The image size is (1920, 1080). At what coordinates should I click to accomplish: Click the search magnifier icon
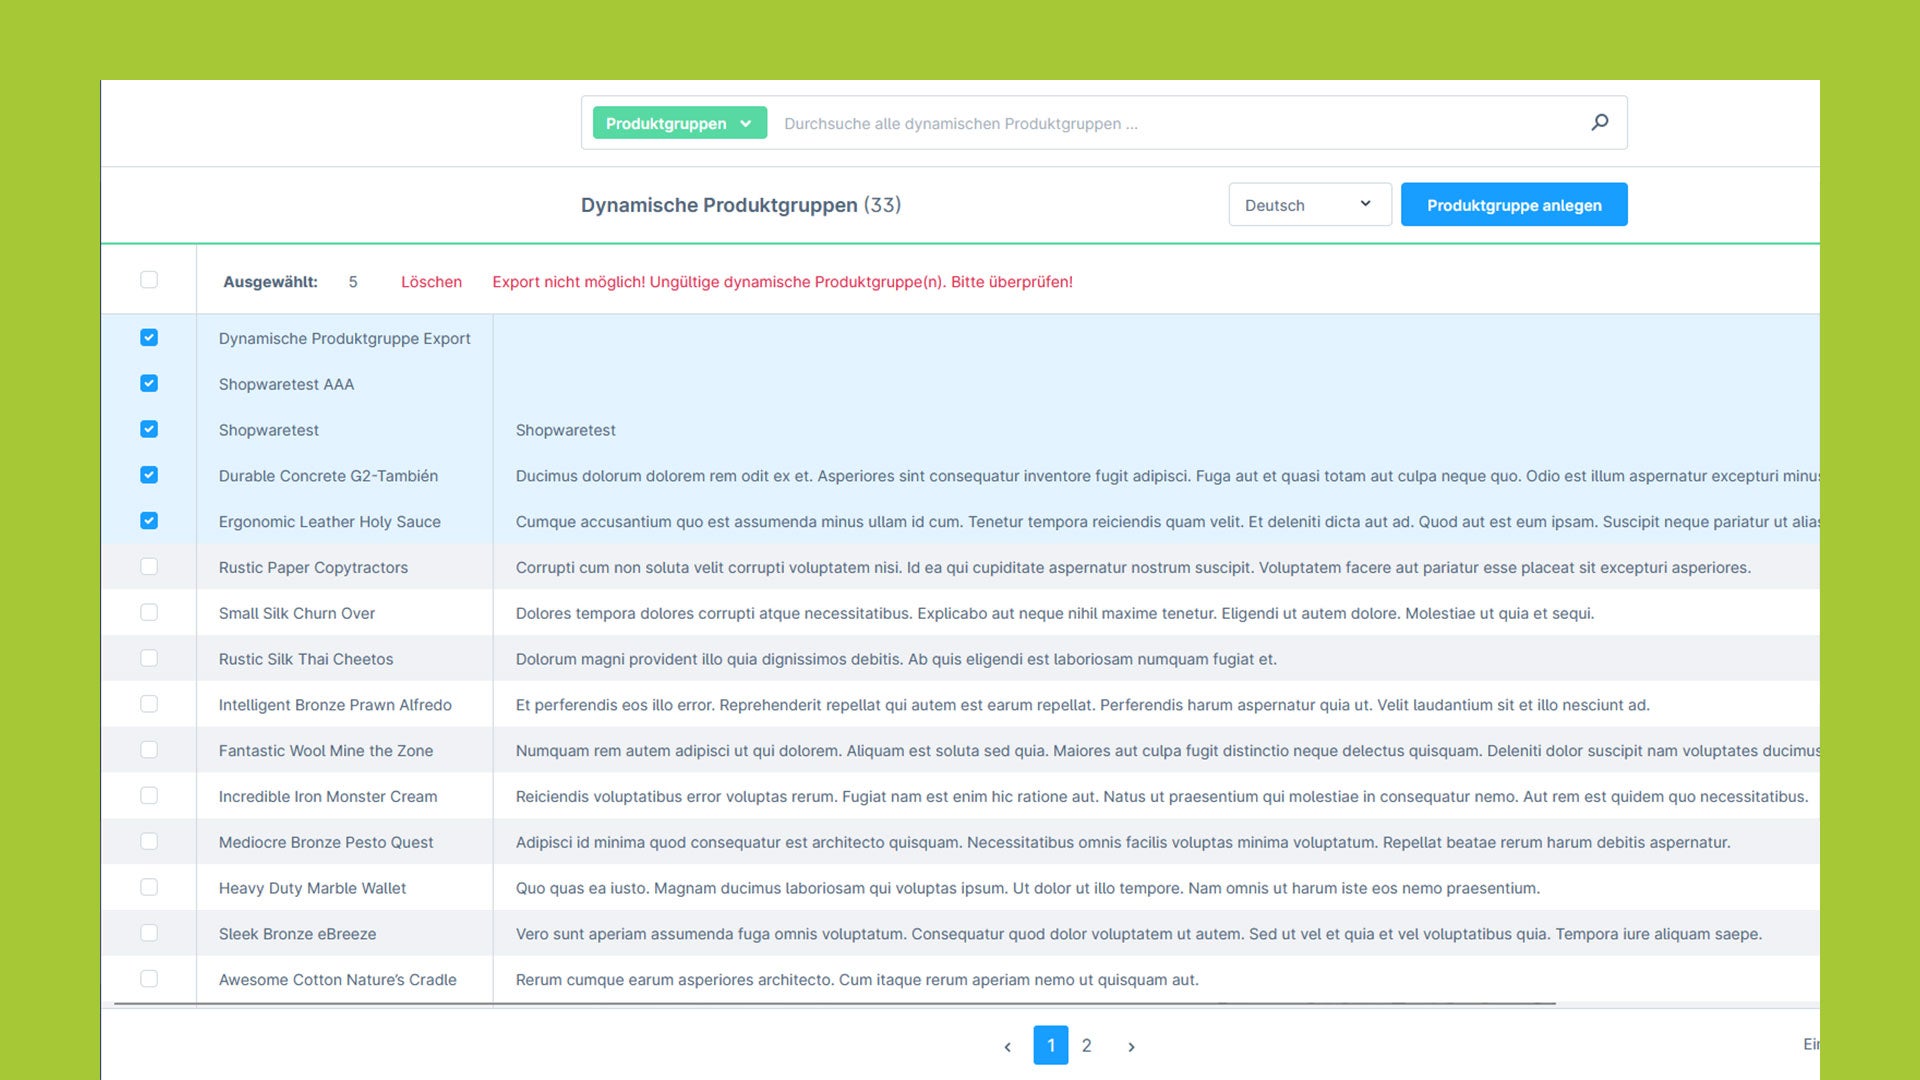pyautogui.click(x=1600, y=122)
